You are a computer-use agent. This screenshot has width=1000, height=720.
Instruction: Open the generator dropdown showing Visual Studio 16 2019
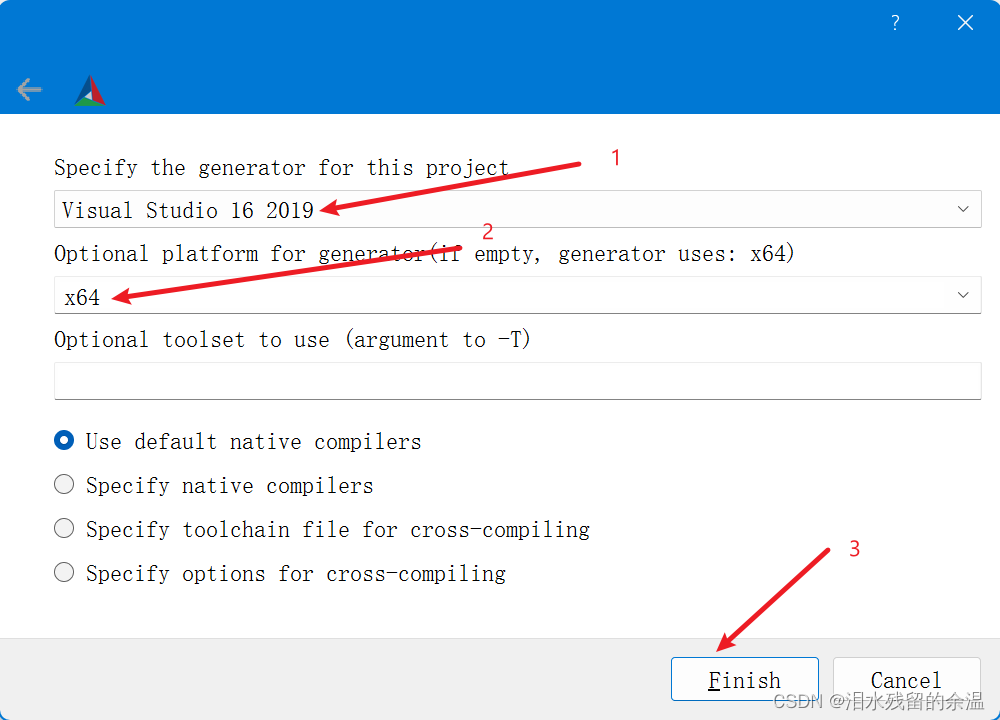click(x=518, y=209)
